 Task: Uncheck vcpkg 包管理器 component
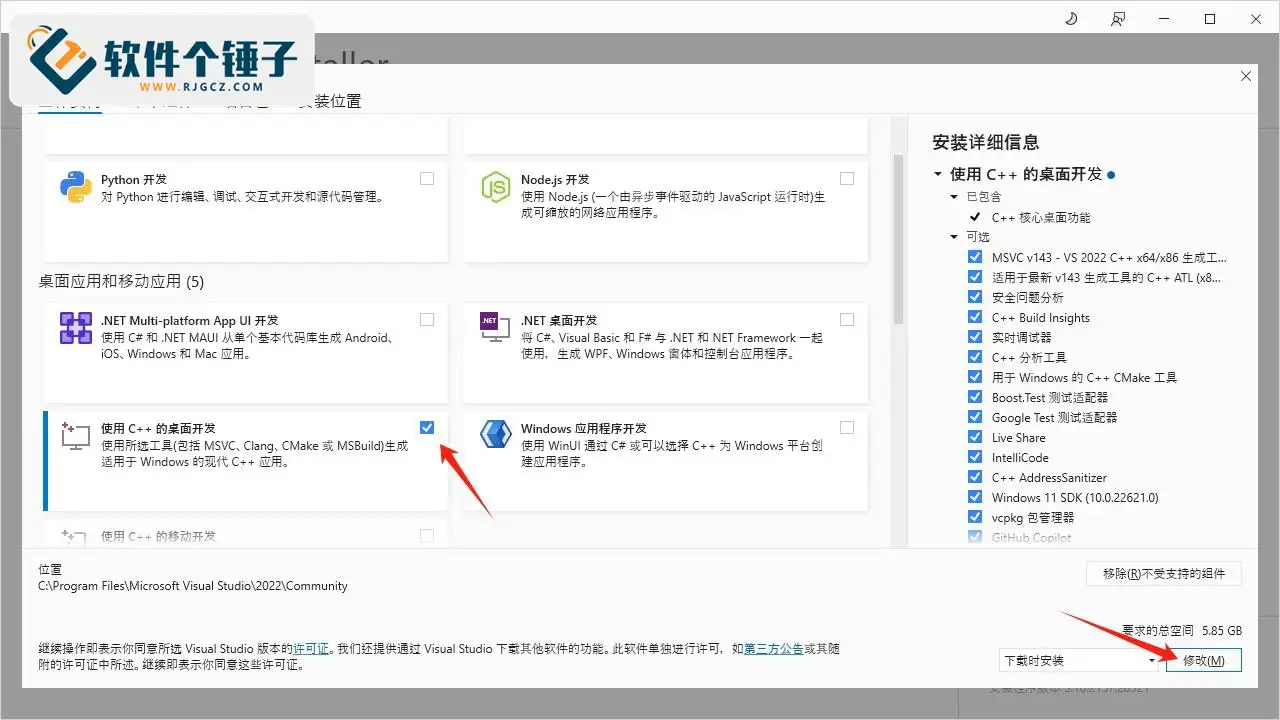(975, 517)
